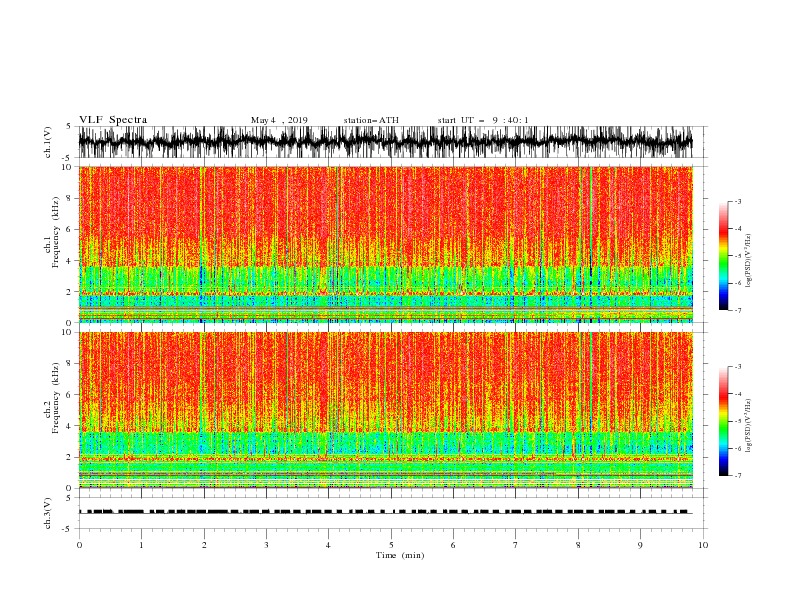Select the "ch.2 Frequency (kHz)" axis label

click(52, 398)
